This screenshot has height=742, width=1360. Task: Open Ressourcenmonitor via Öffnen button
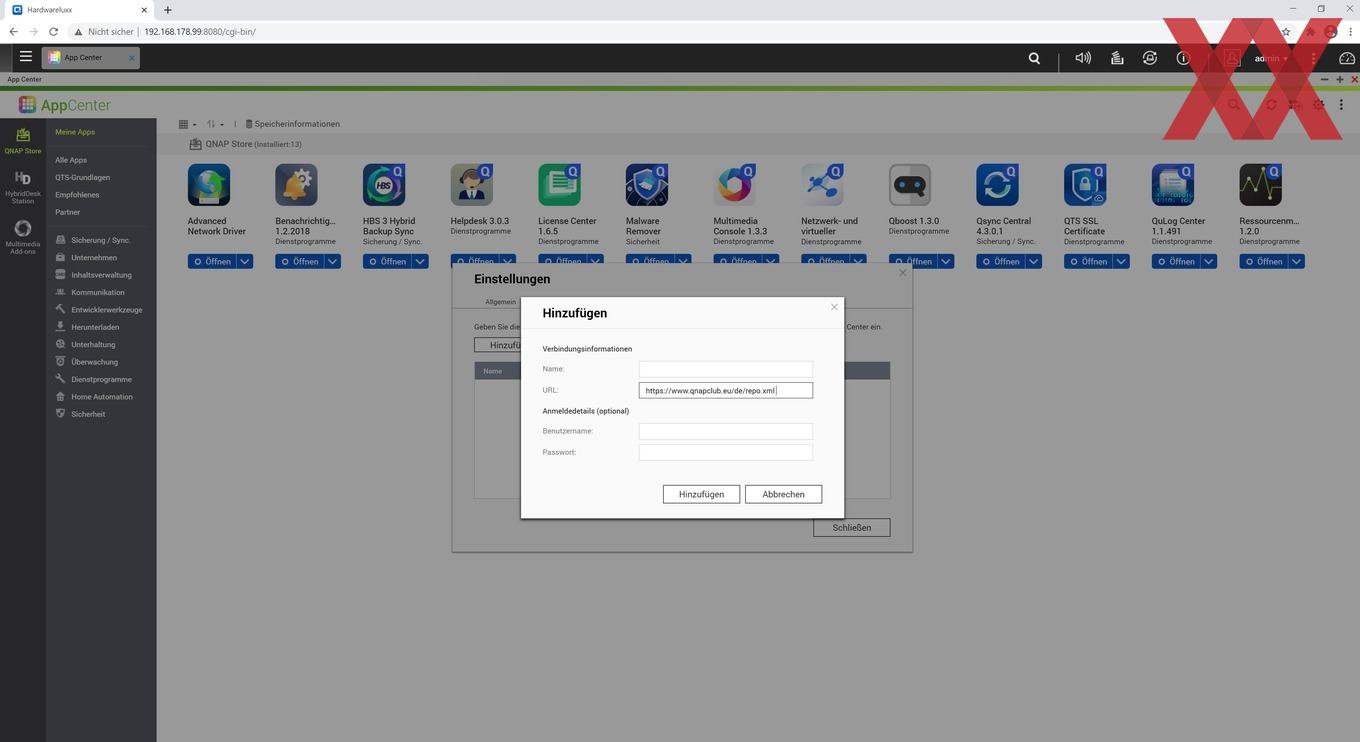pyautogui.click(x=1264, y=261)
